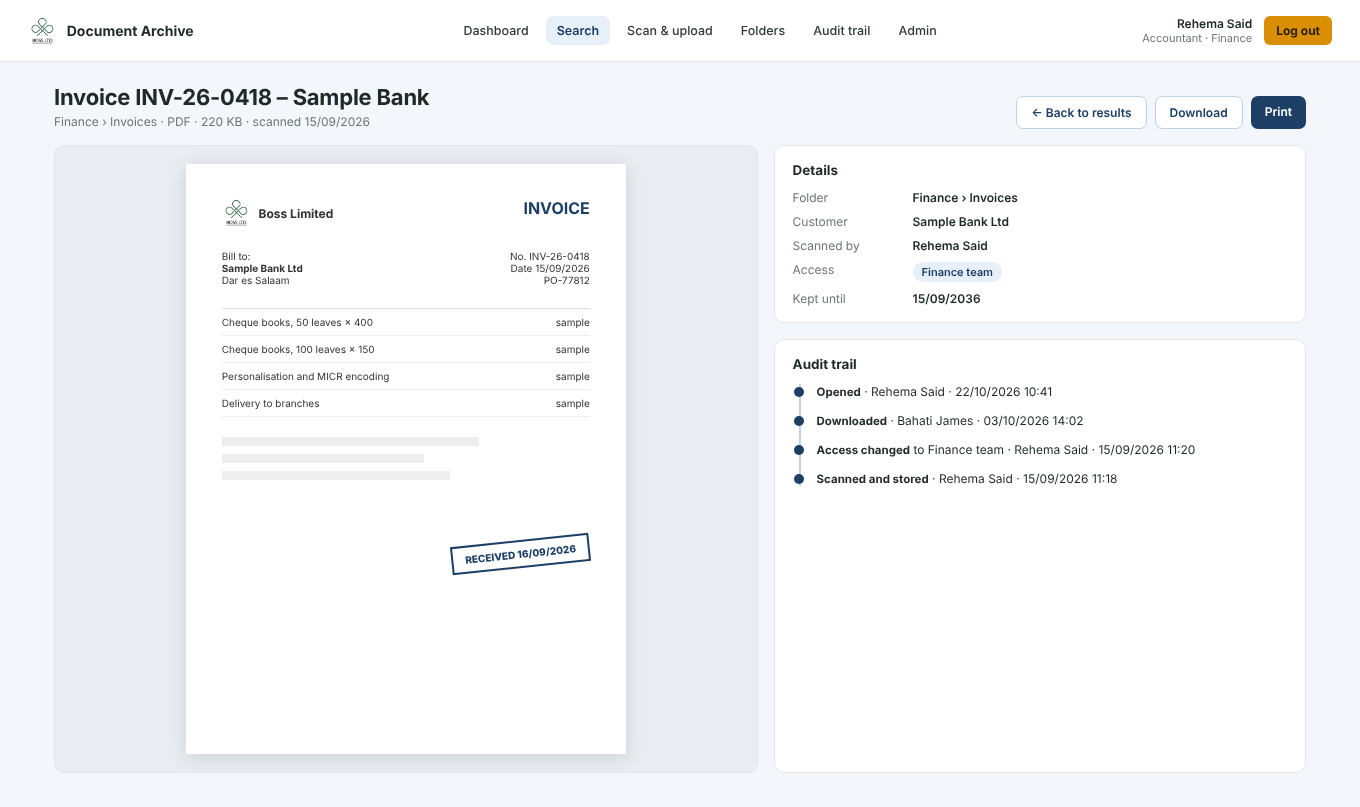Print the invoice
Image resolution: width=1360 pixels, height=807 pixels.
coord(1278,113)
